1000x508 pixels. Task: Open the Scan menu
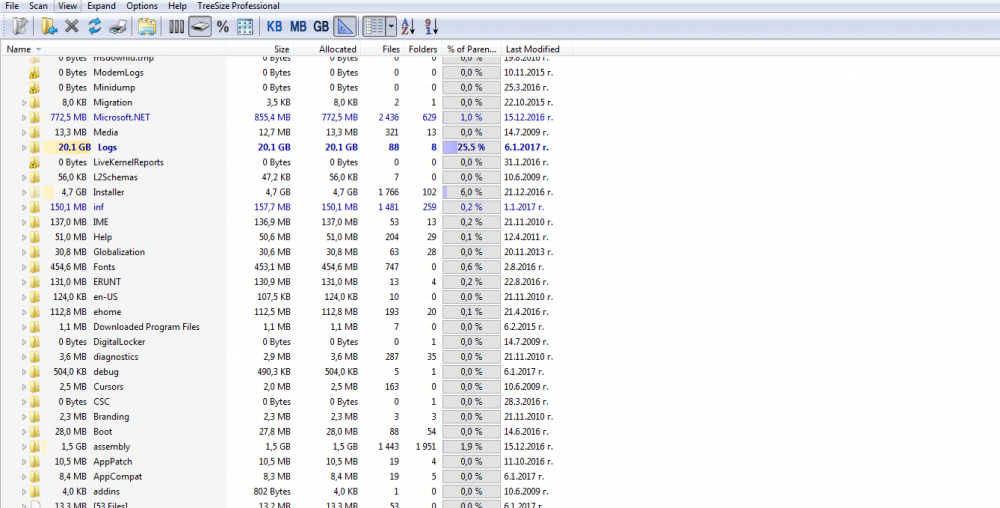38,6
